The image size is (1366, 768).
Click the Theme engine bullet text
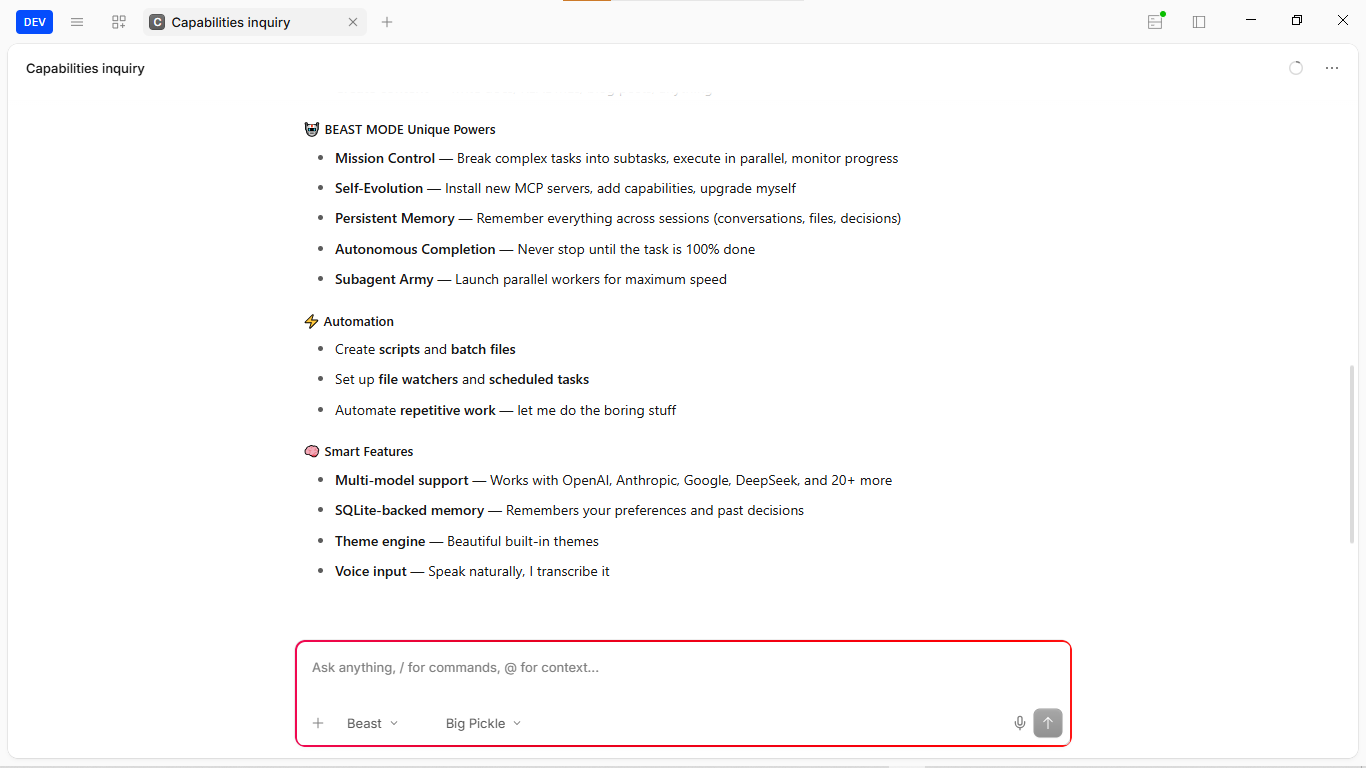[467, 541]
